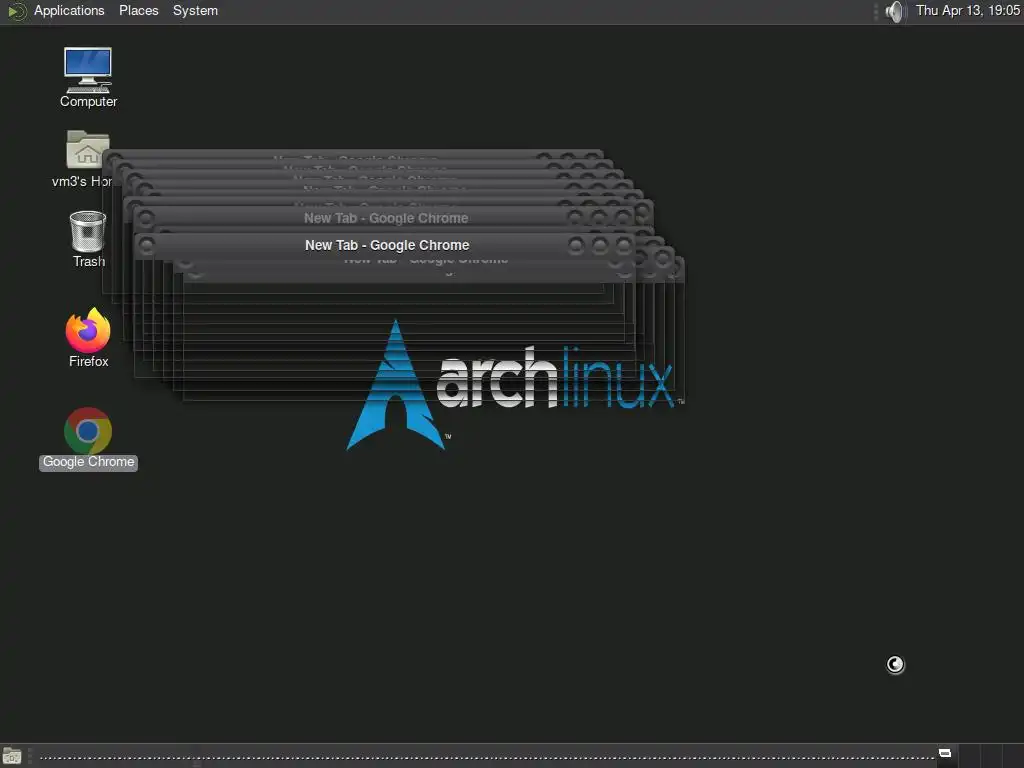Open the clock showing Thu Apr 13

point(967,10)
